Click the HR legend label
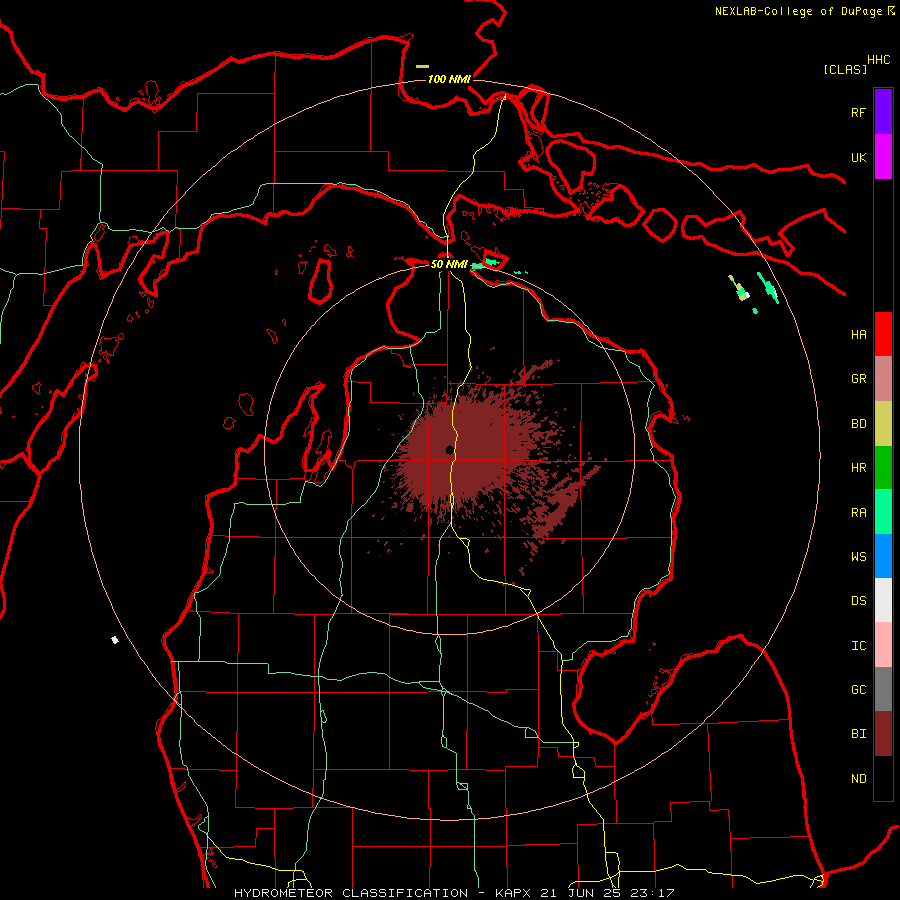 858,468
